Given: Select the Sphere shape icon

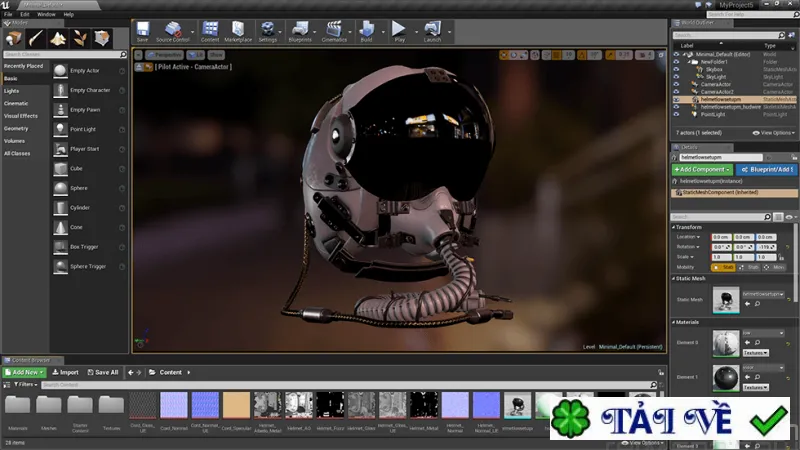Looking at the screenshot, I should pos(60,188).
